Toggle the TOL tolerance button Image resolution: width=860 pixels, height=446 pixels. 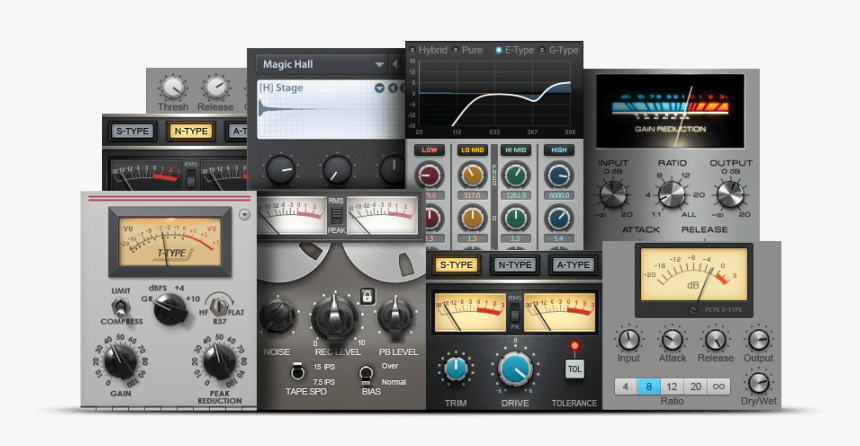574,369
